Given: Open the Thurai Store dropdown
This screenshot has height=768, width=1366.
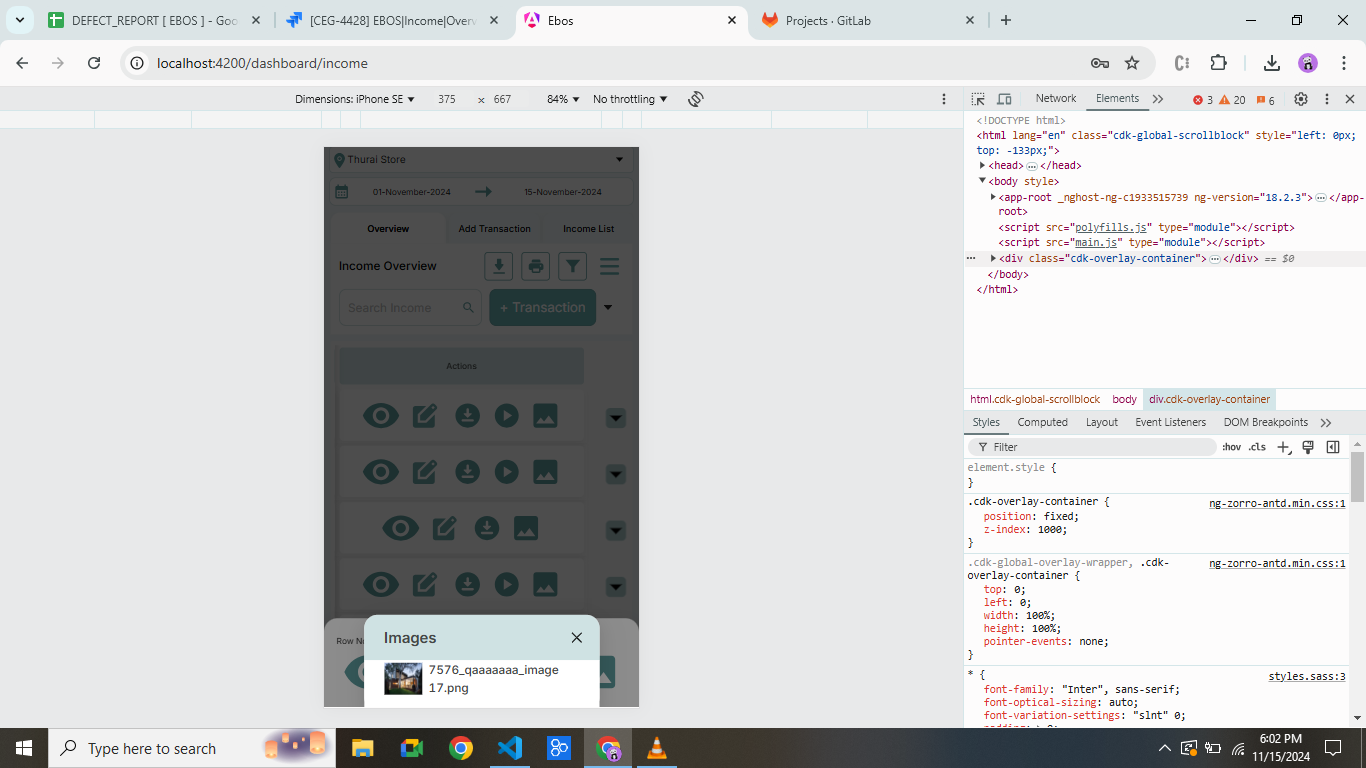Looking at the screenshot, I should [x=481, y=159].
